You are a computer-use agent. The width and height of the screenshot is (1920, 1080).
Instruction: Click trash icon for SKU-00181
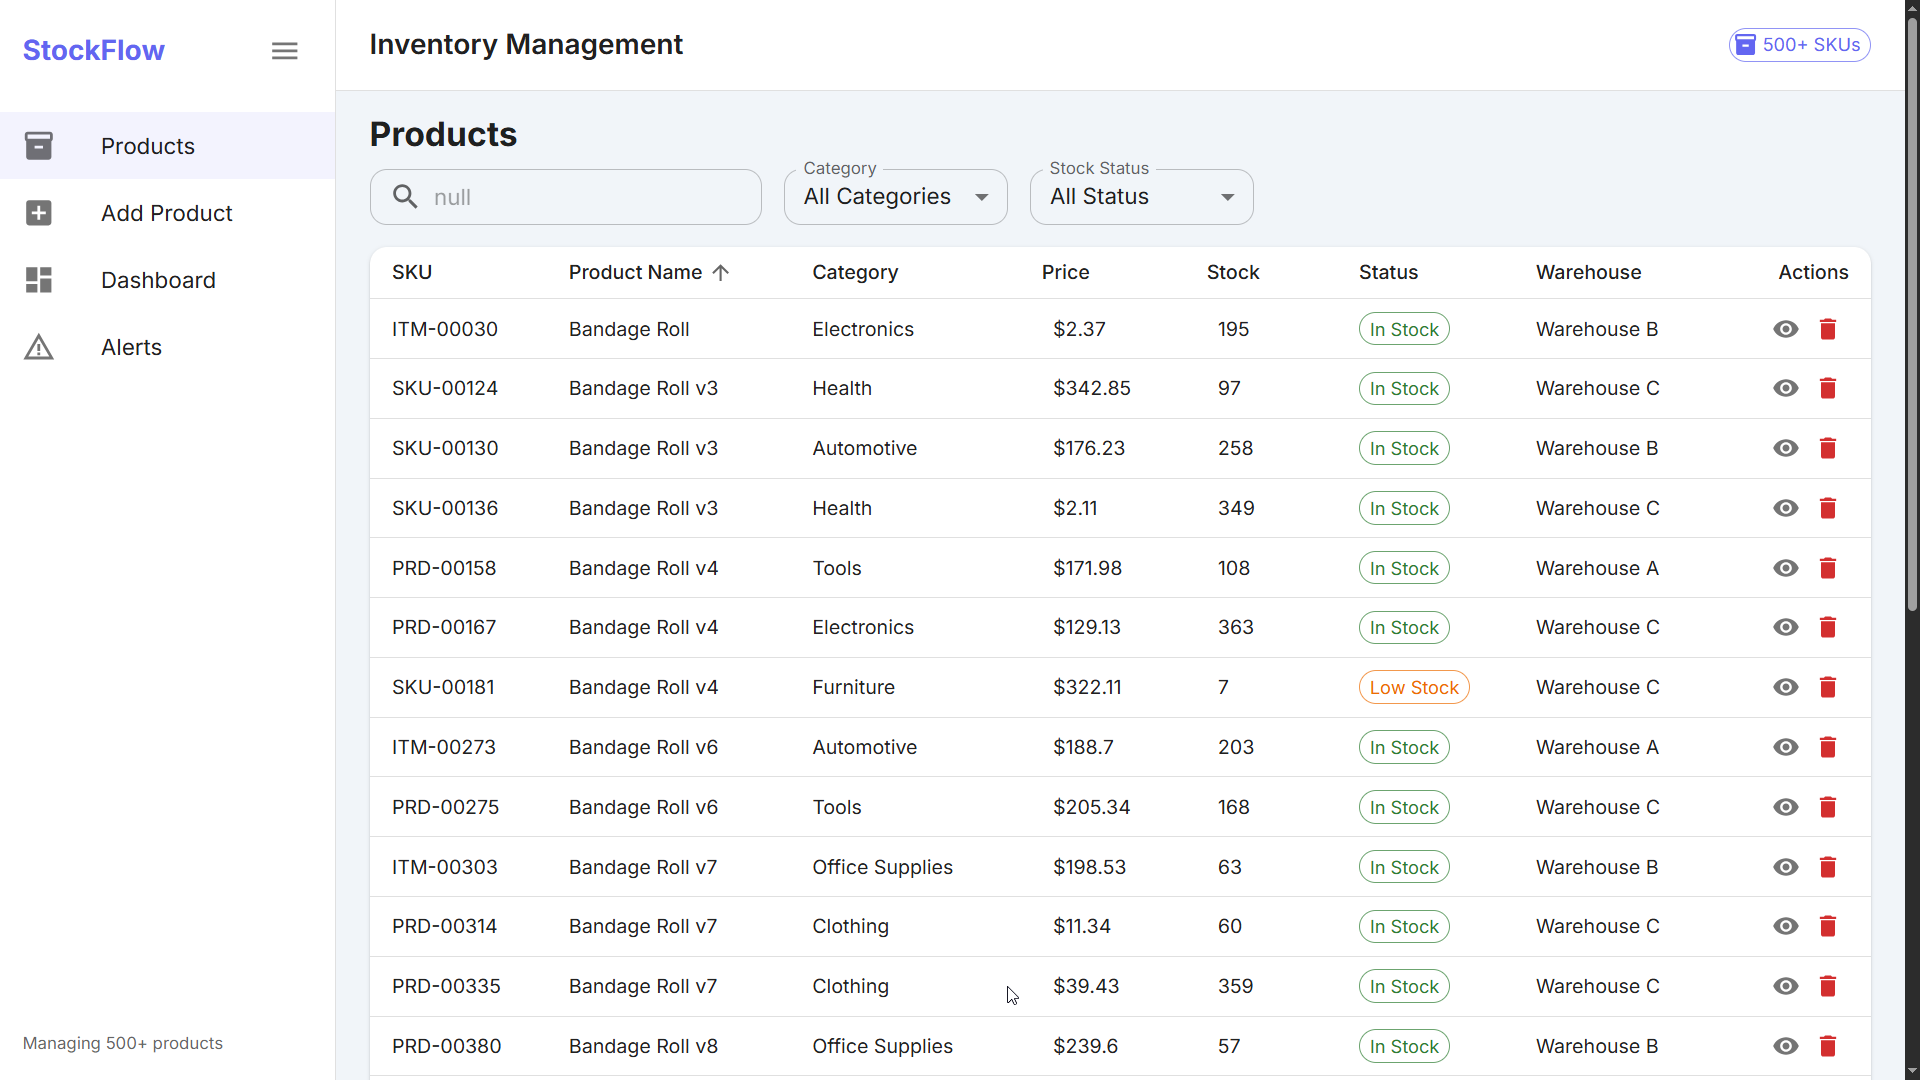1827,687
